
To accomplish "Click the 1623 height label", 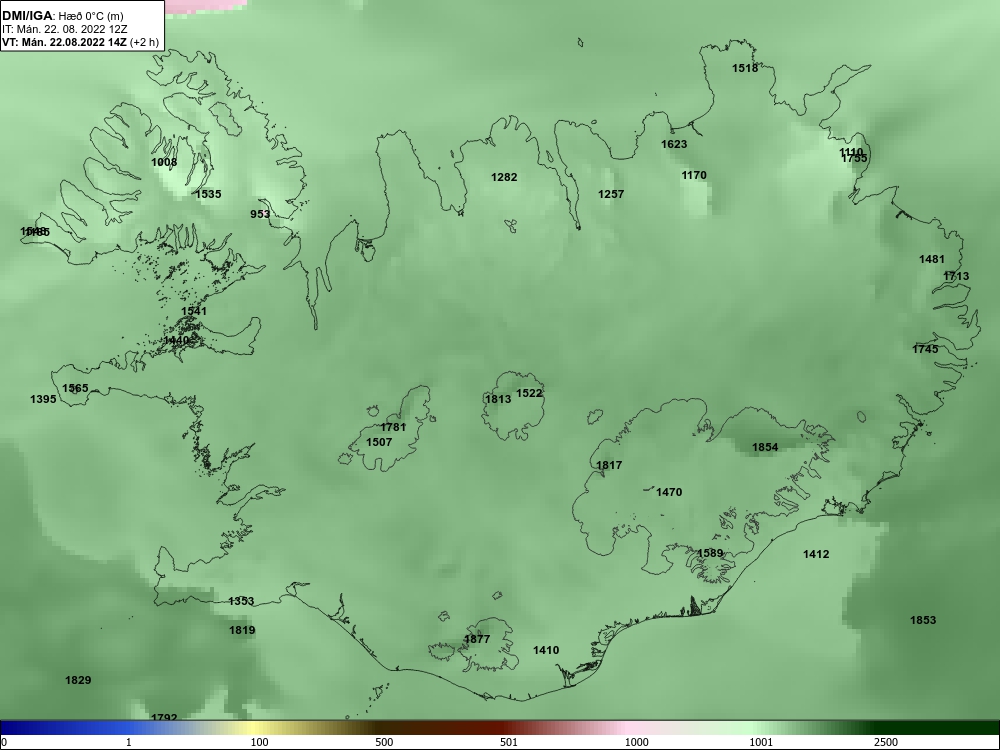I will coord(674,144).
